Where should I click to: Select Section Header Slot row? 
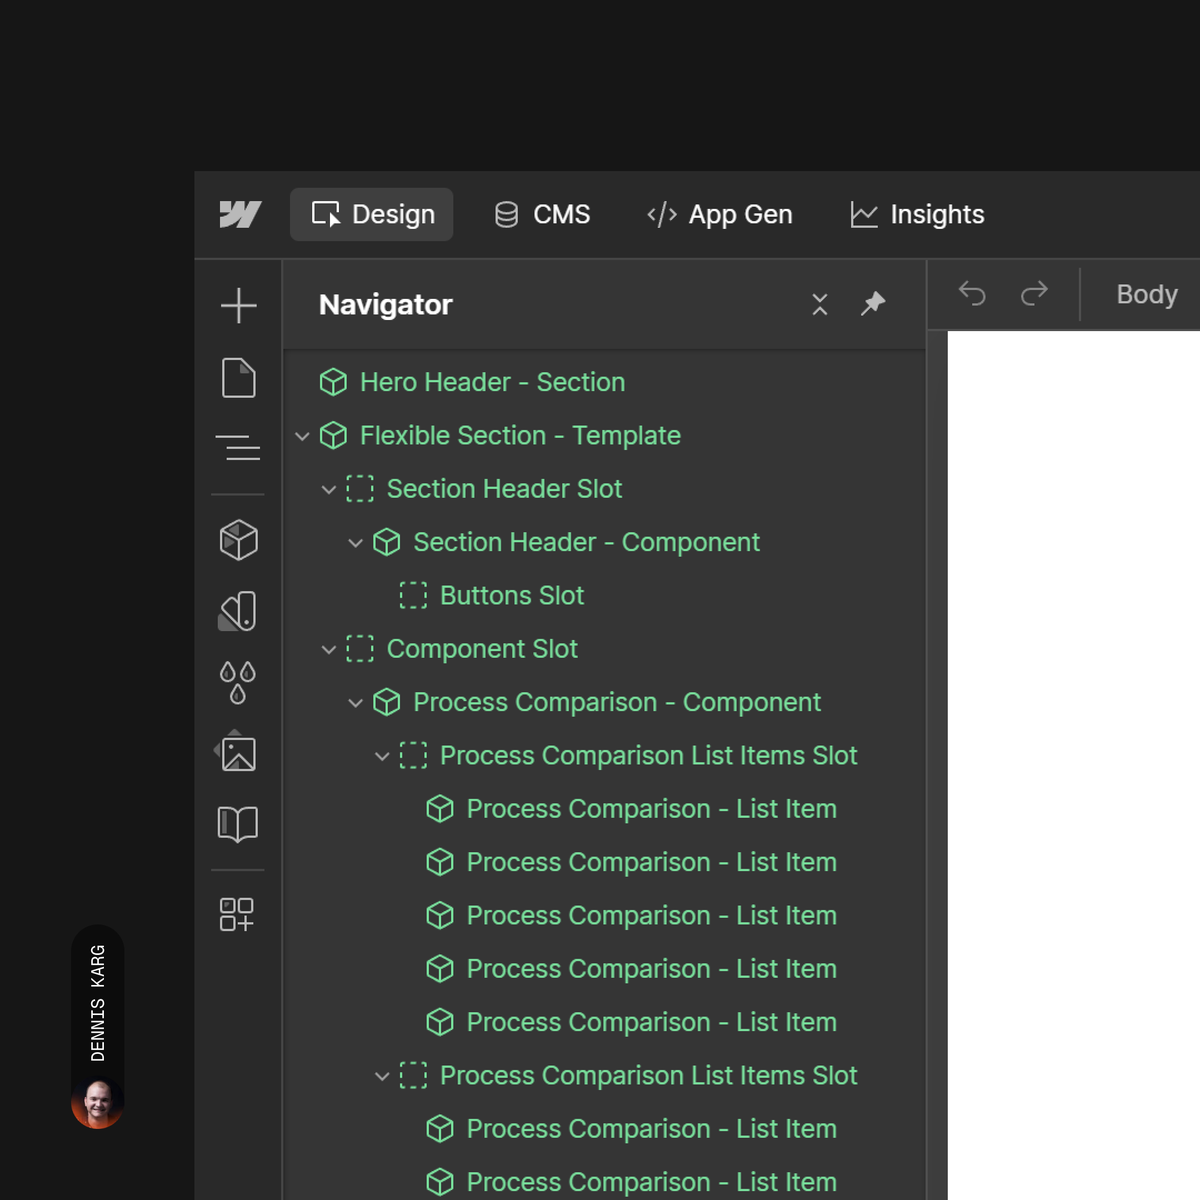(x=604, y=488)
